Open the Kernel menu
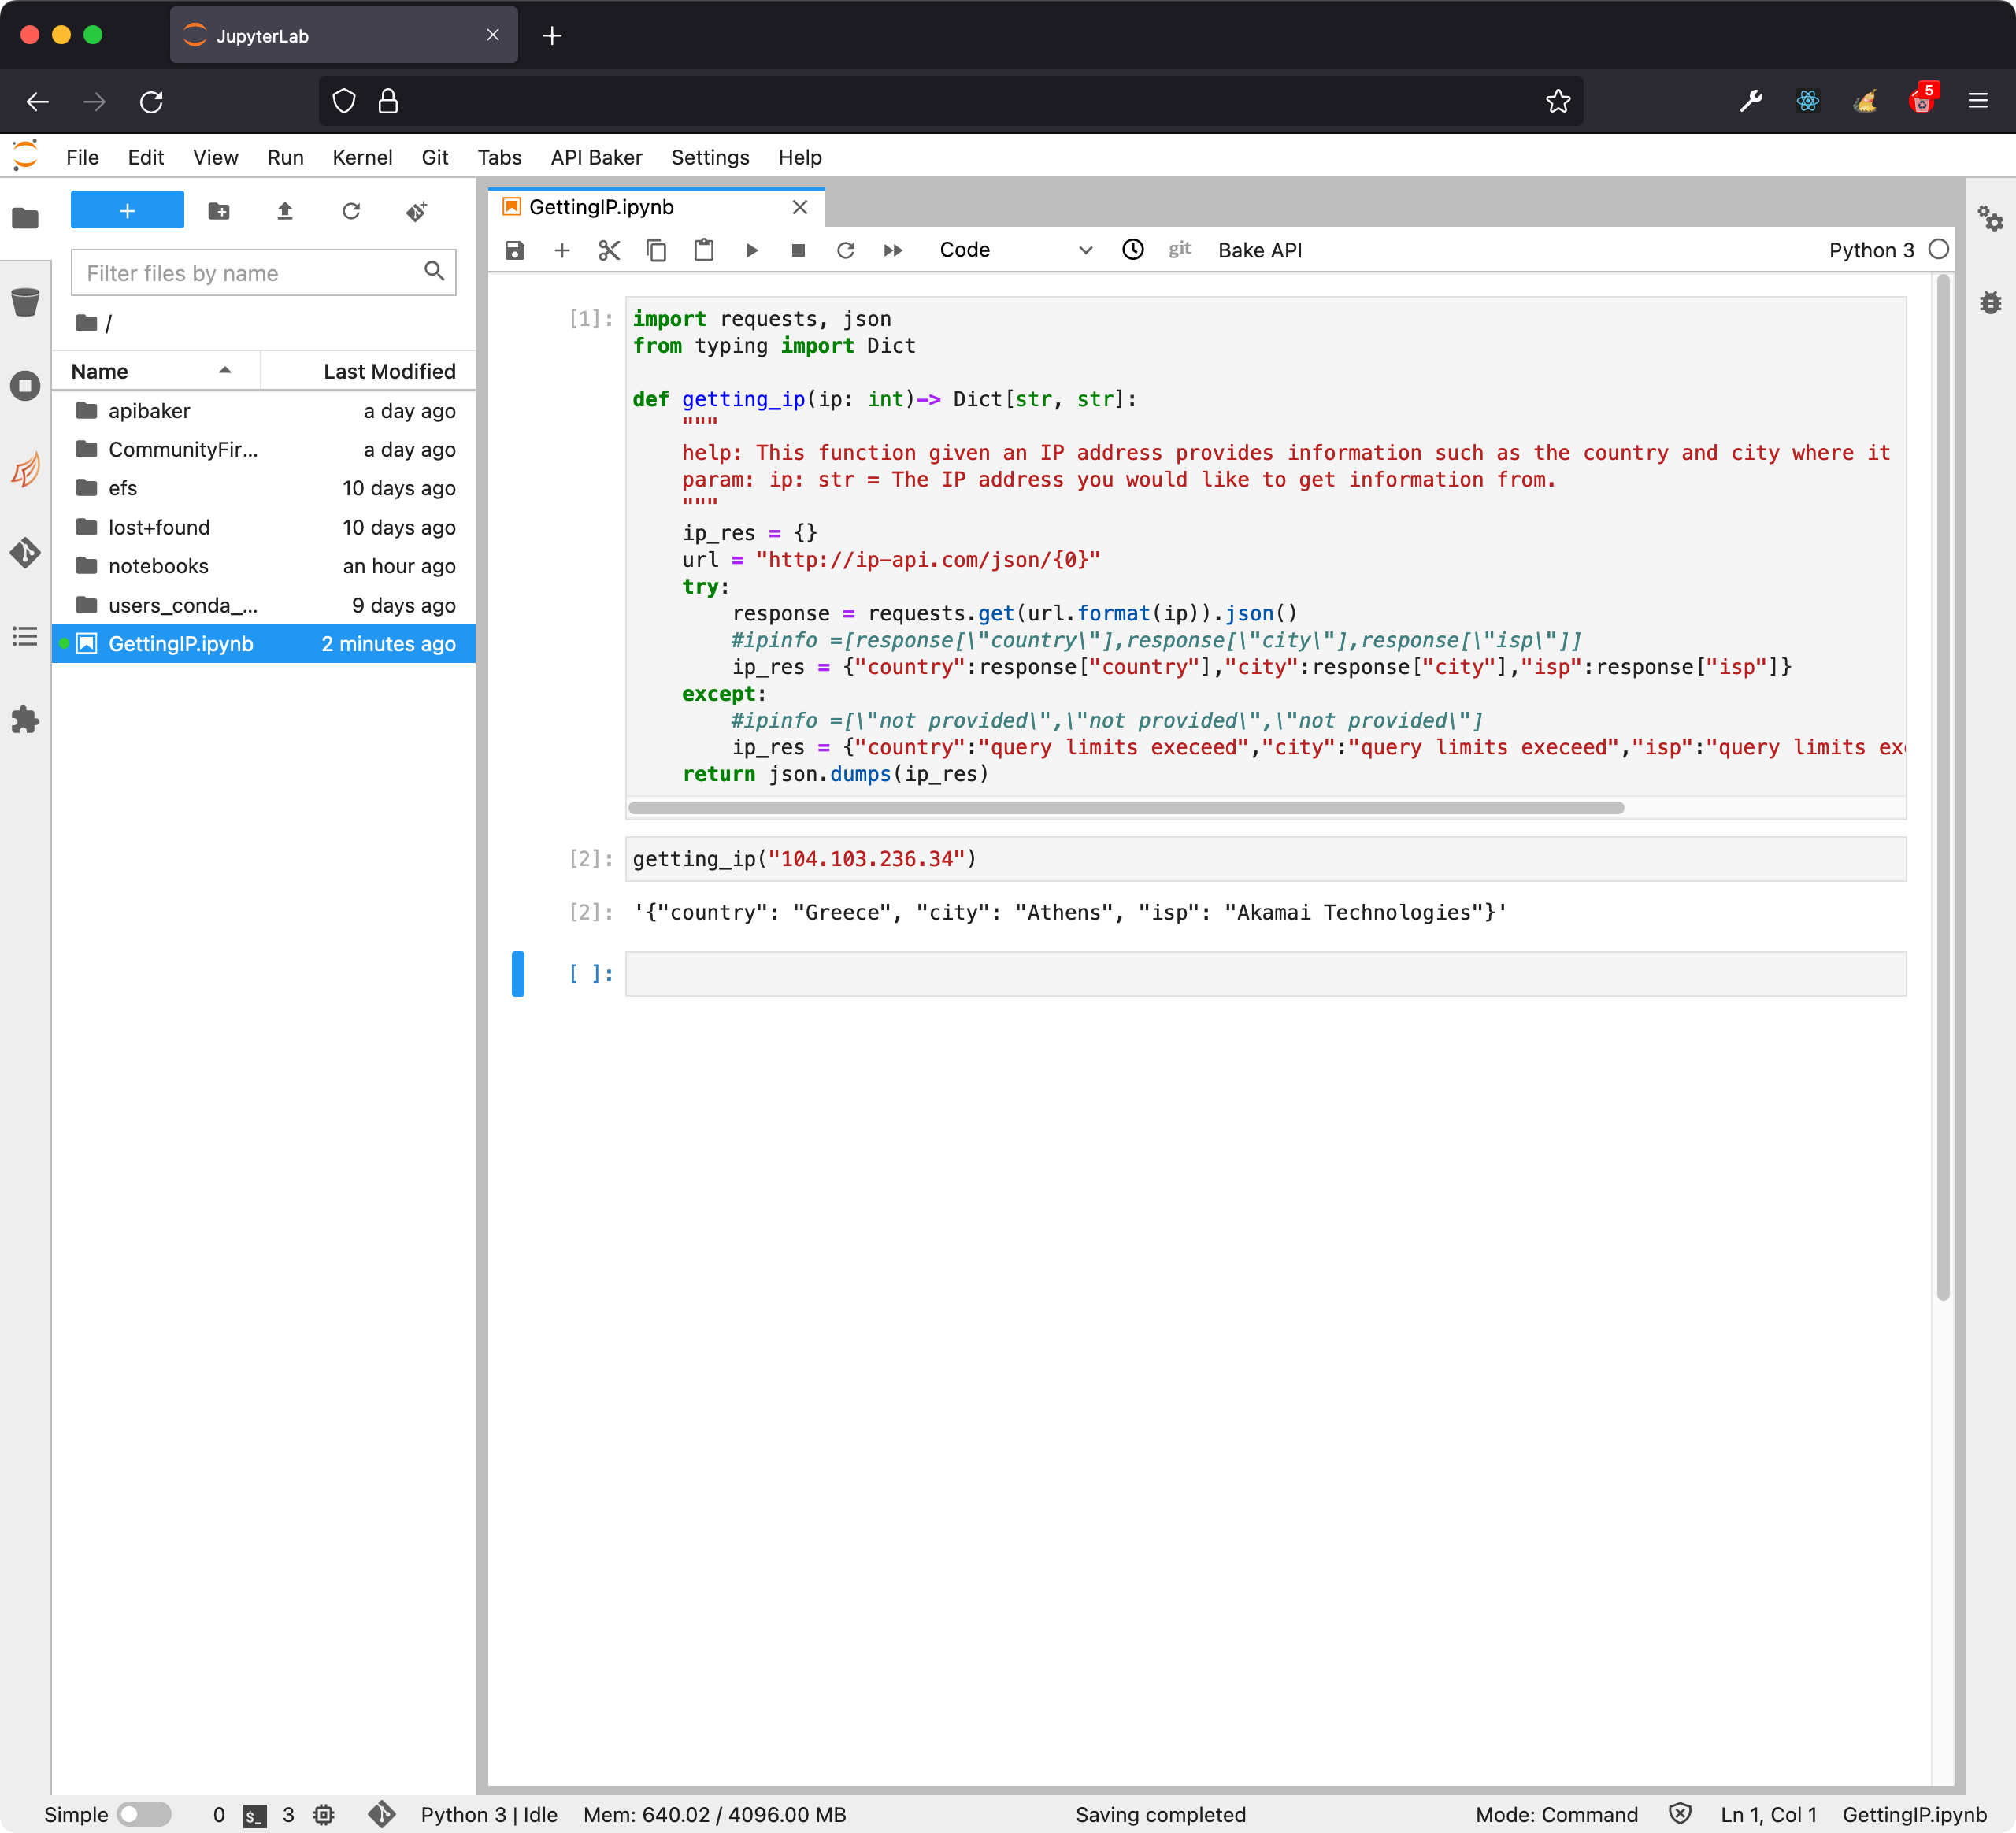 pos(362,157)
